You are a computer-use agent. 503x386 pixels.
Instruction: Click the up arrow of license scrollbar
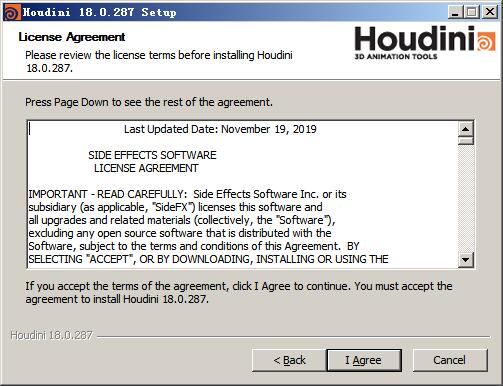click(466, 129)
